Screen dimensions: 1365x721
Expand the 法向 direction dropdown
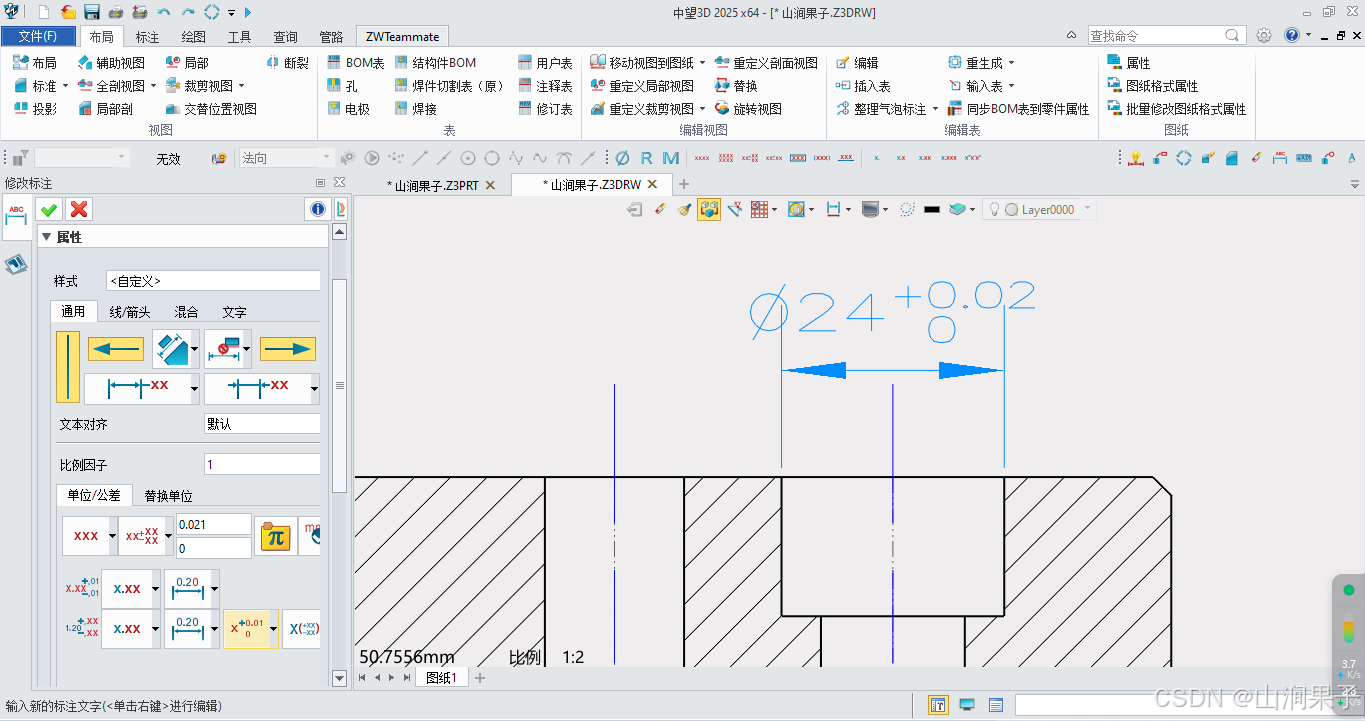[326, 158]
